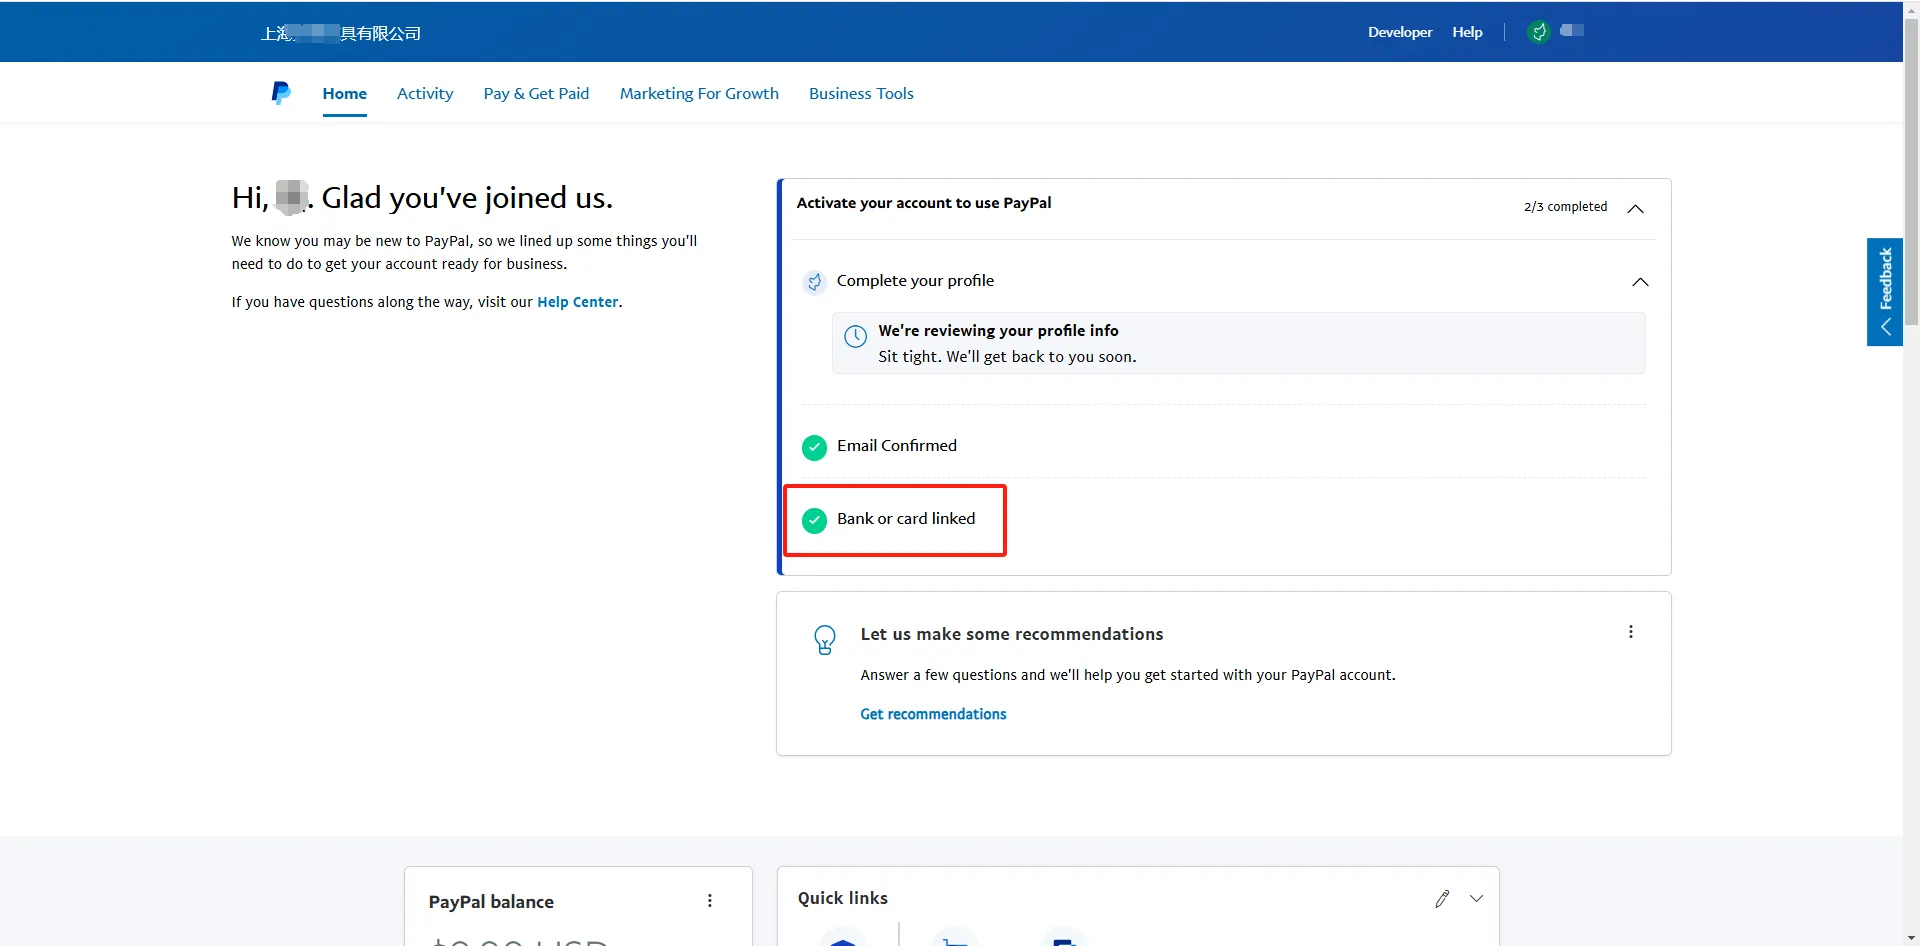Screen dimensions: 1920x946
Task: Click the Quick links heading
Action: pyautogui.click(x=843, y=898)
